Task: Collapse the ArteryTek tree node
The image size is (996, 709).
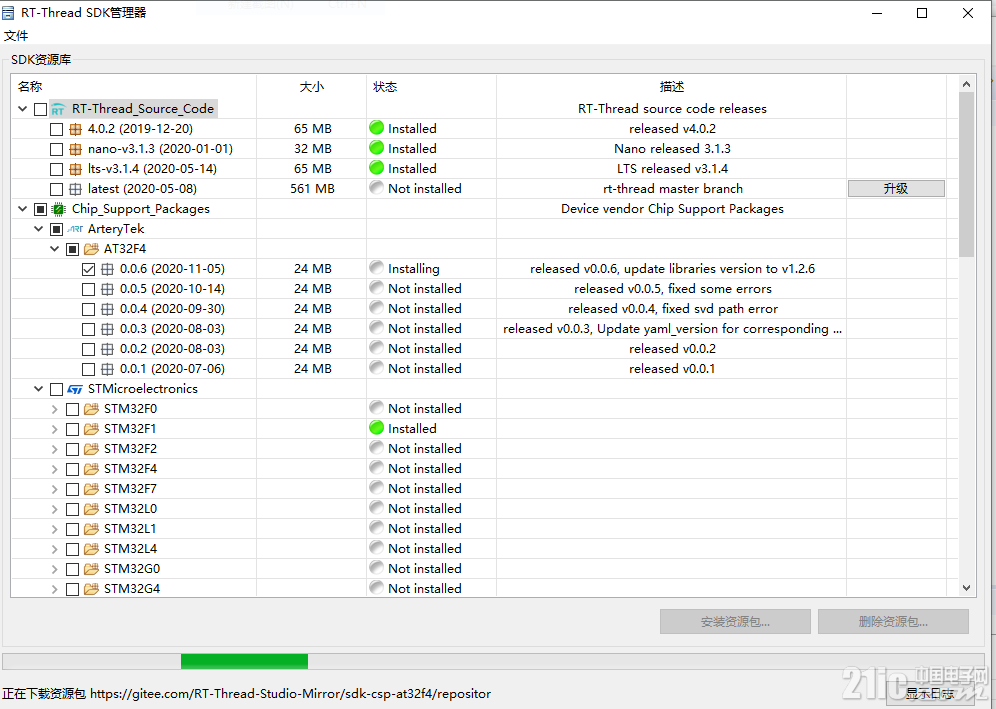Action: (39, 229)
